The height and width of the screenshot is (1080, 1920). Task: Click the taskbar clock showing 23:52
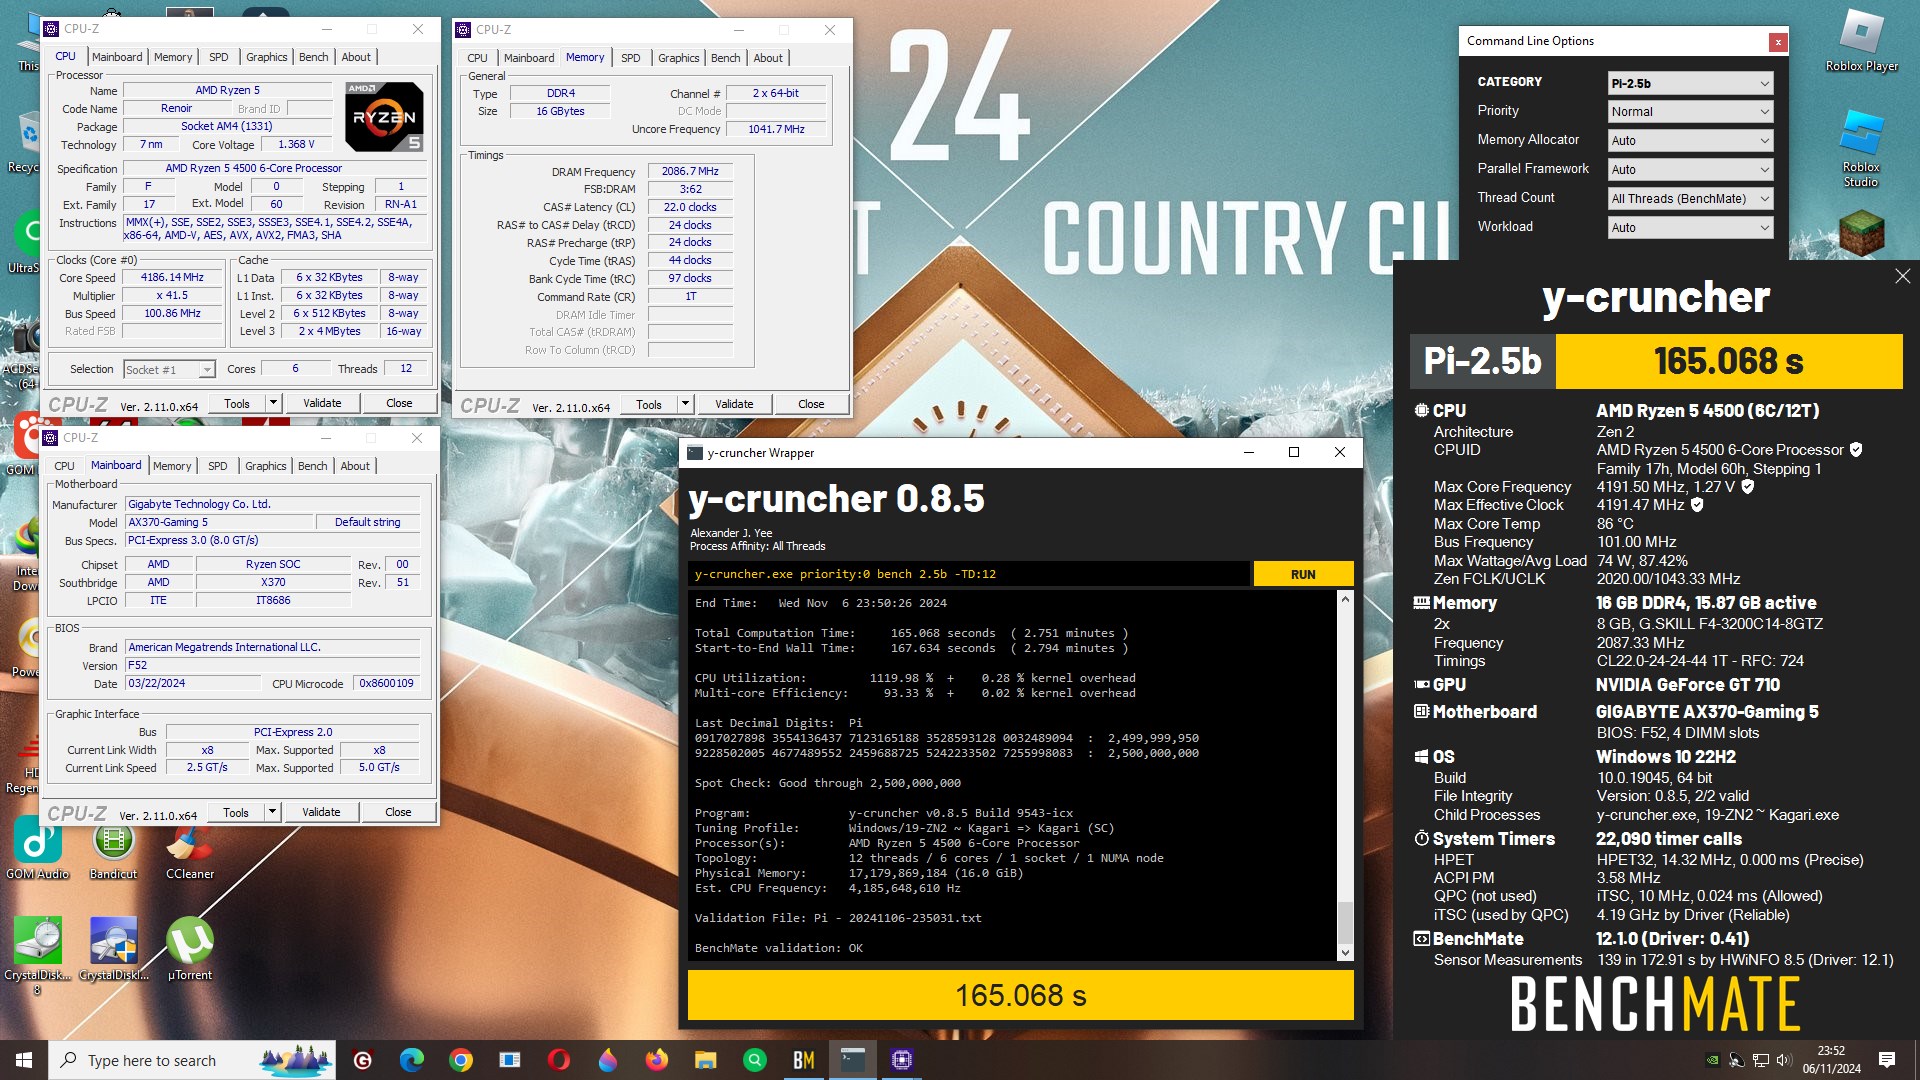click(1832, 1060)
